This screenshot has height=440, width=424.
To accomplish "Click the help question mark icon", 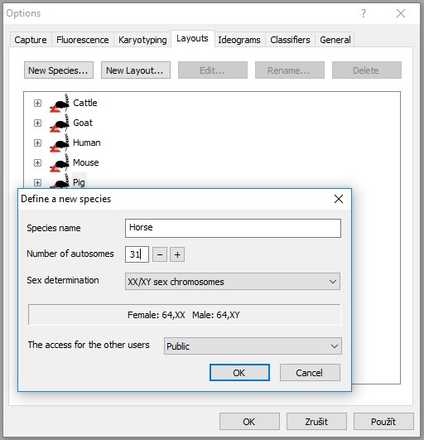I will point(363,13).
